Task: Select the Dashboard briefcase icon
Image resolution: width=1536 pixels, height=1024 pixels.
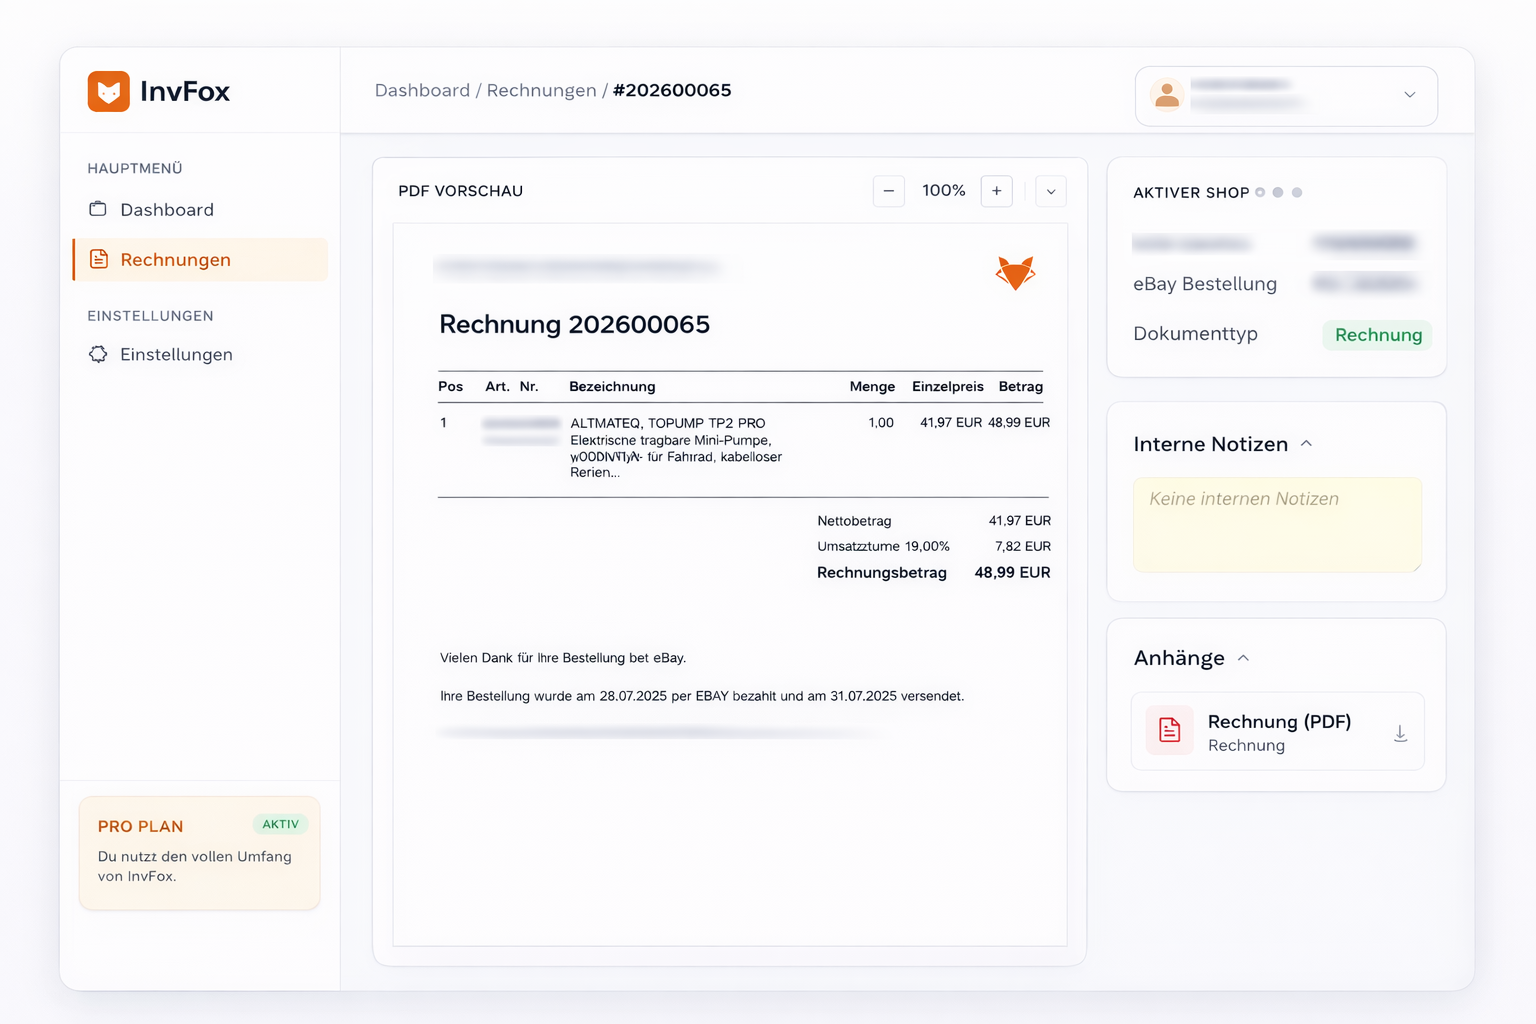Action: point(97,209)
